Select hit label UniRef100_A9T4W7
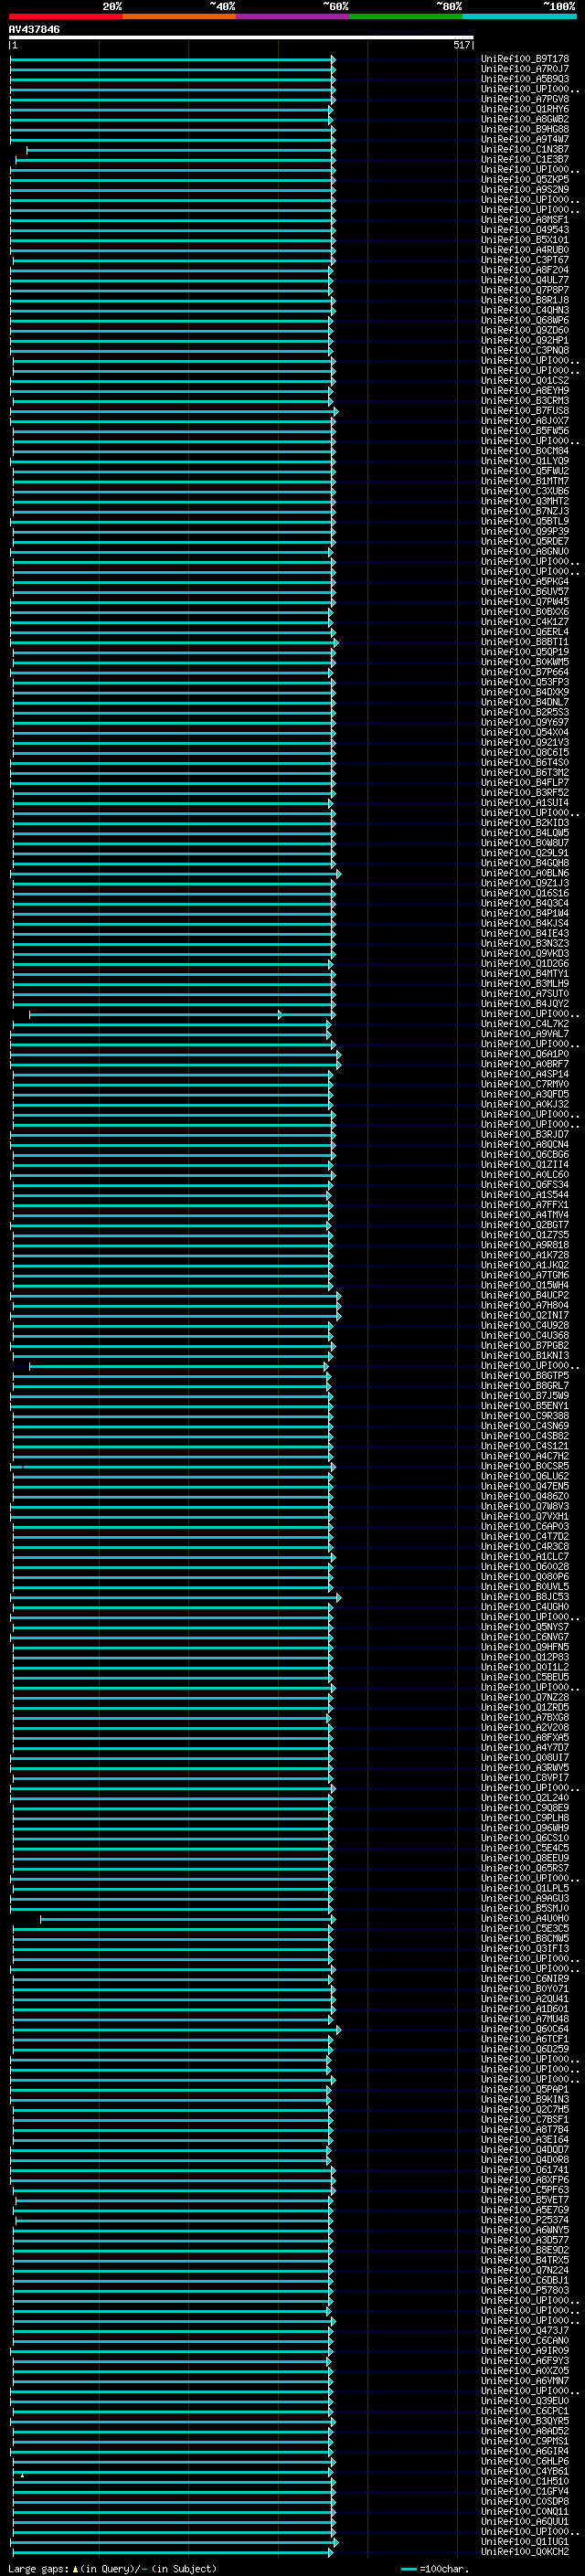 (525, 139)
